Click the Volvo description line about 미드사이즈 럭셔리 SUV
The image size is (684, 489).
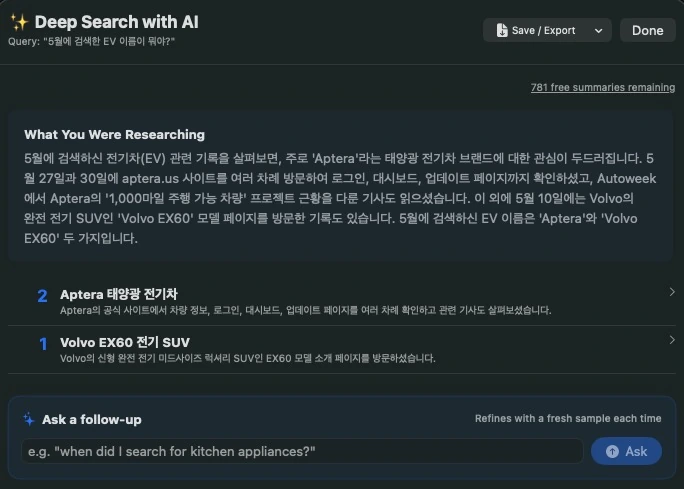click(x=248, y=359)
